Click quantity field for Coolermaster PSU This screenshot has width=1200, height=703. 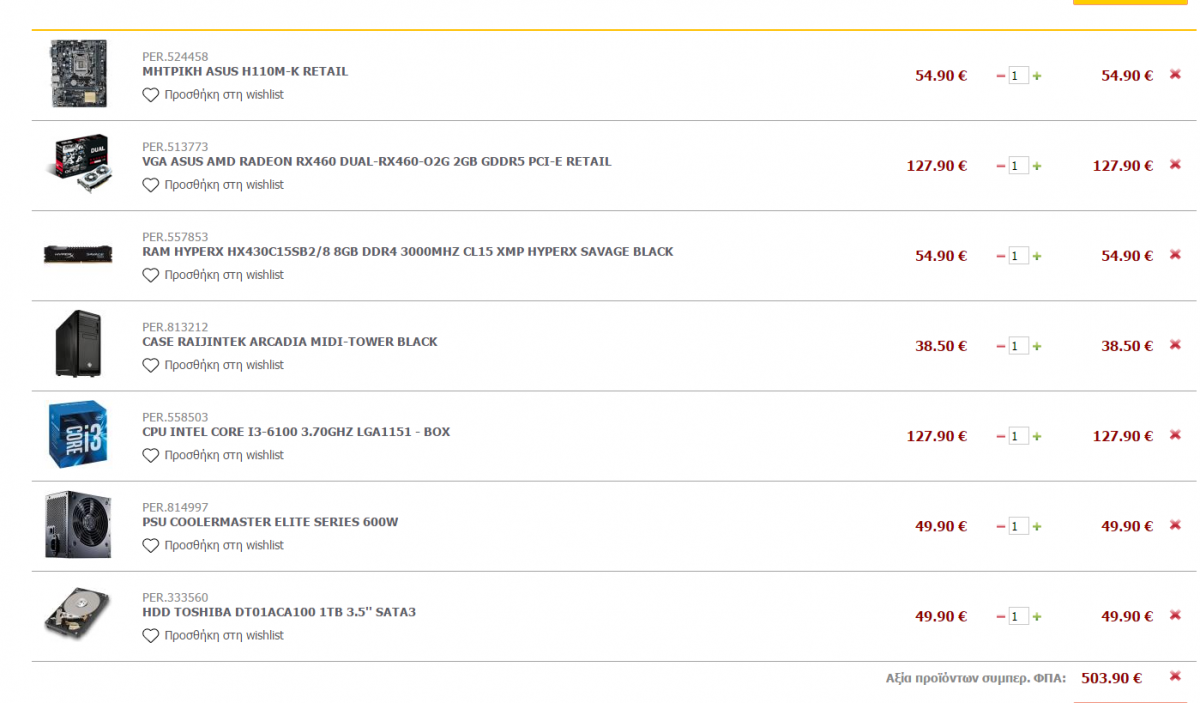(x=1018, y=526)
